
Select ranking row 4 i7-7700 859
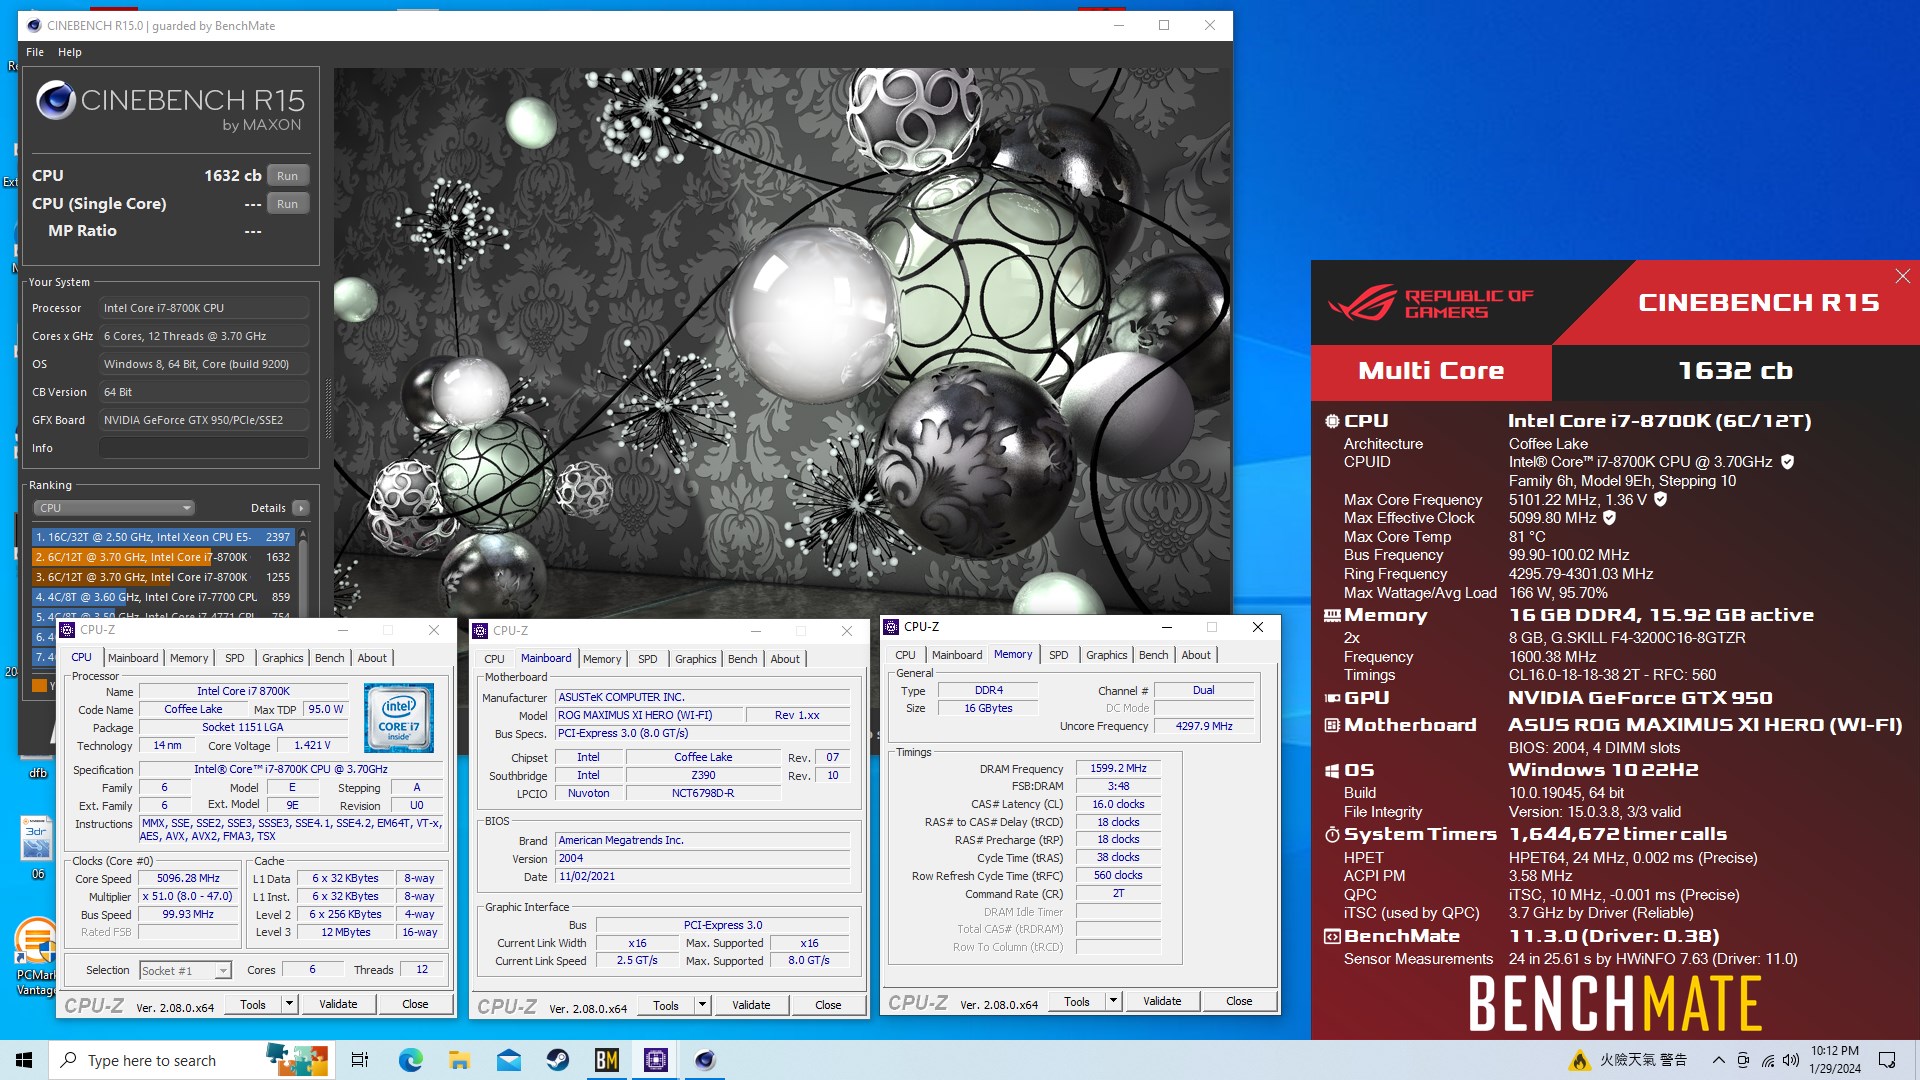(163, 597)
